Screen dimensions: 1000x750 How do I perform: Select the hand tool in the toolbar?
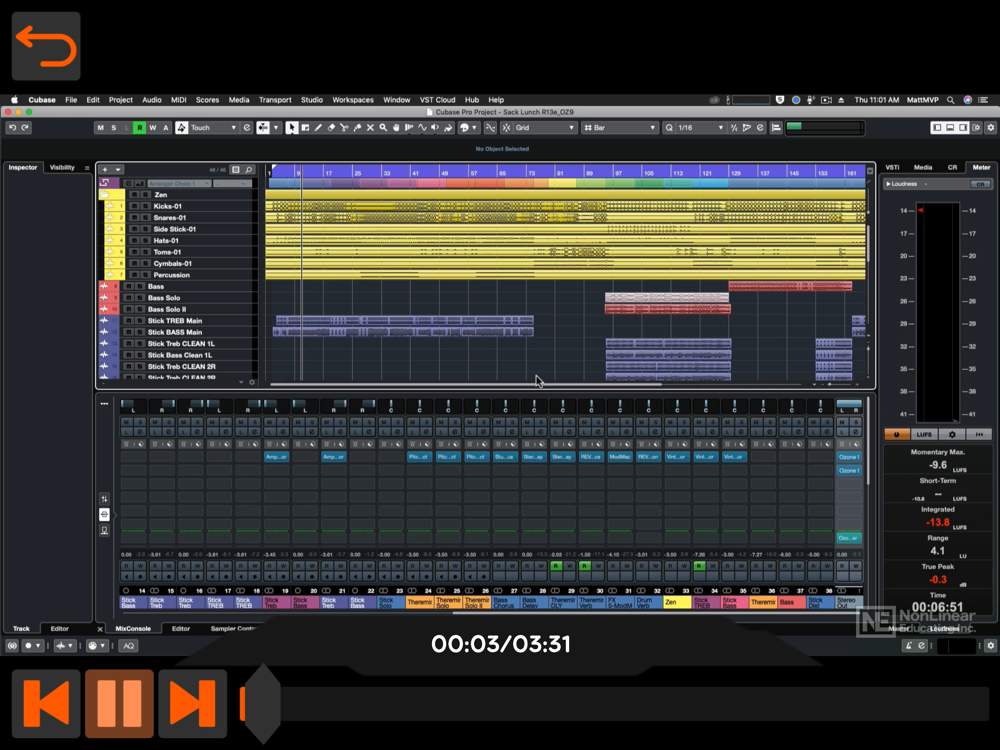(396, 128)
